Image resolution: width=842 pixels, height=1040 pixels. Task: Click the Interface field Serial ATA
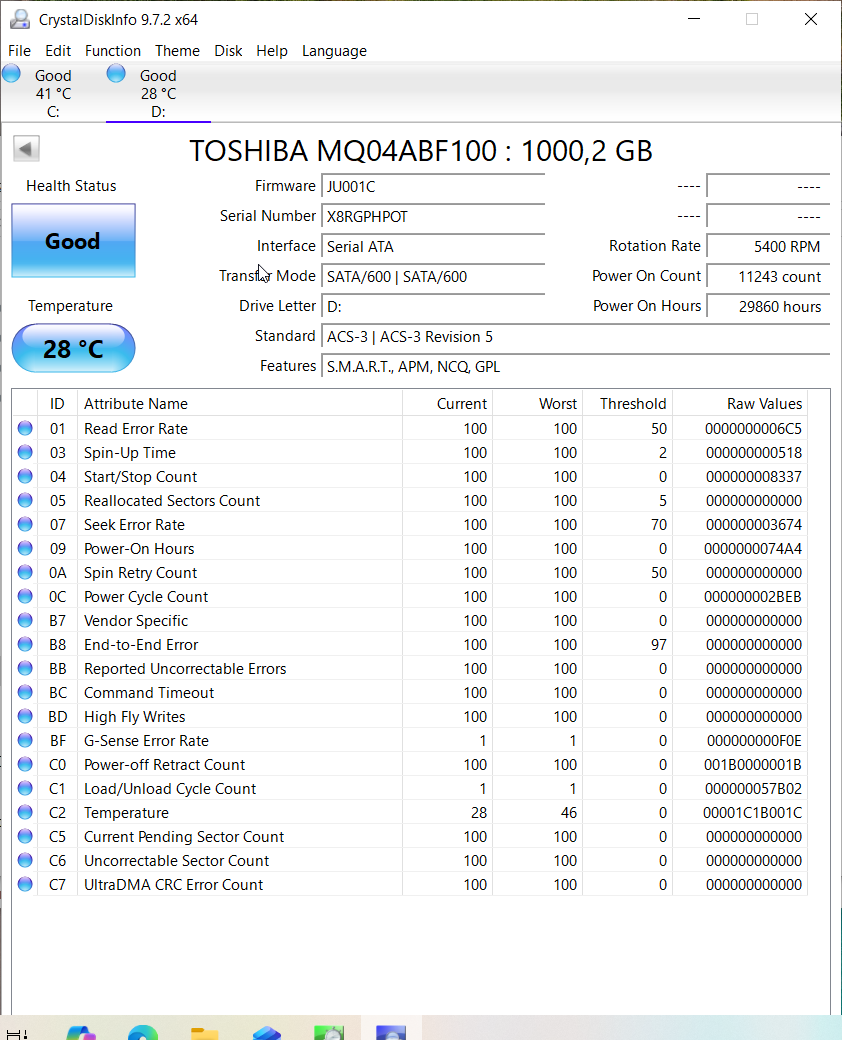[x=433, y=247]
